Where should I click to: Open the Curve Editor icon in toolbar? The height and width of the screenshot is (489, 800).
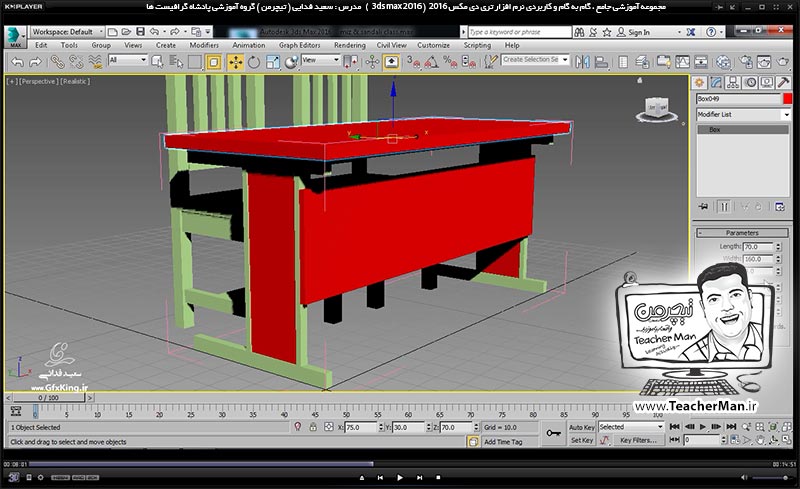click(x=683, y=62)
